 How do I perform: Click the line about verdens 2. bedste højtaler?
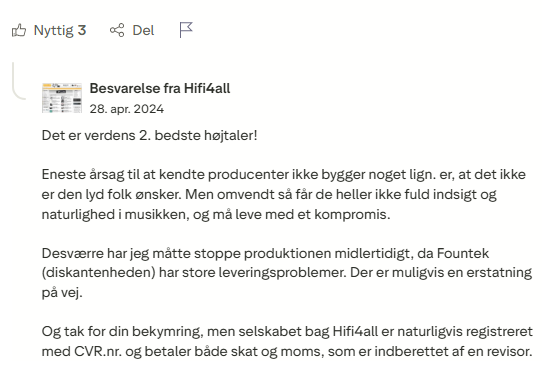tap(149, 136)
